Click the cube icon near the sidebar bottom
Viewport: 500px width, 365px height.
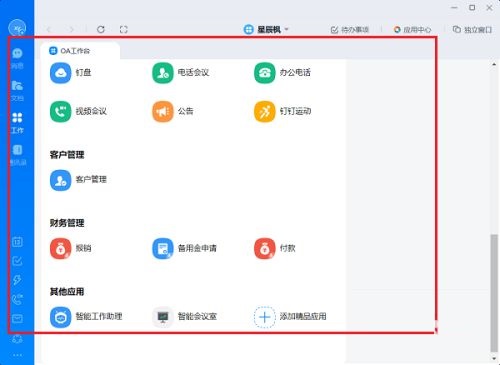click(17, 339)
